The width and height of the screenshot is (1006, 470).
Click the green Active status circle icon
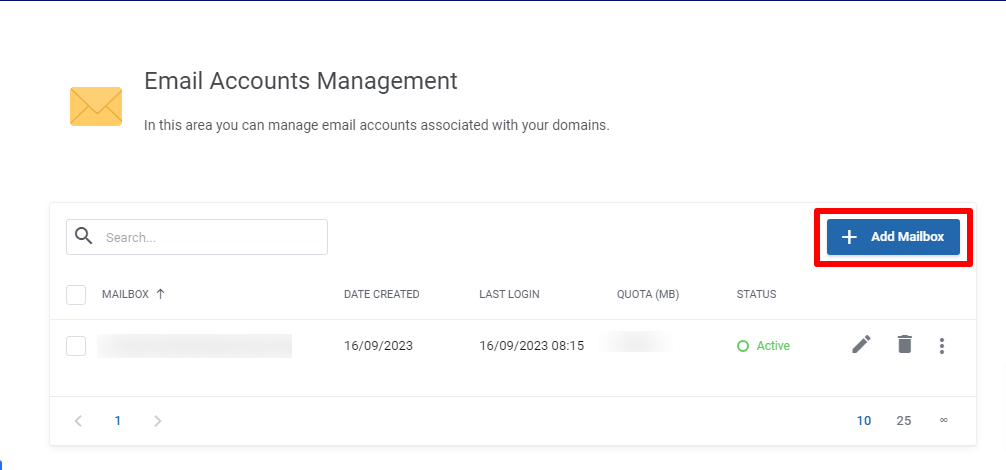[x=742, y=346]
